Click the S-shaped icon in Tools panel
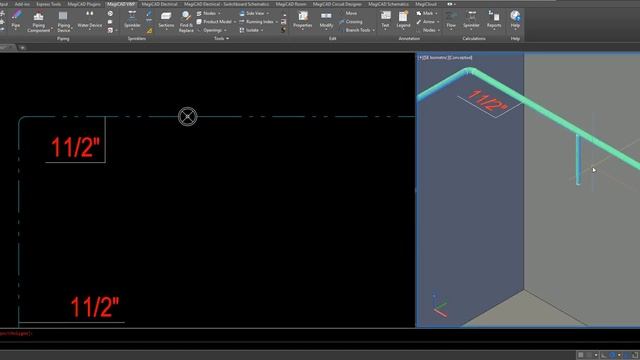This screenshot has width=640, height=360. (x=283, y=30)
